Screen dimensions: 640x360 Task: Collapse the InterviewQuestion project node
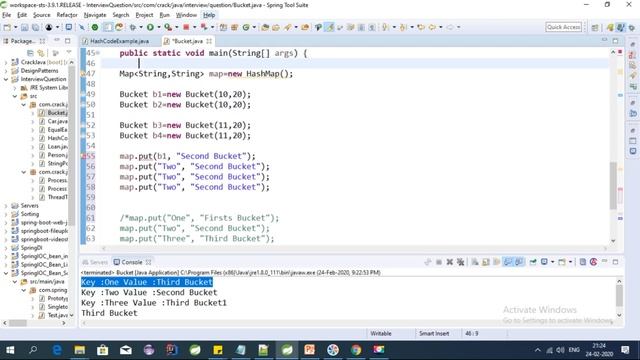[x=6, y=79]
